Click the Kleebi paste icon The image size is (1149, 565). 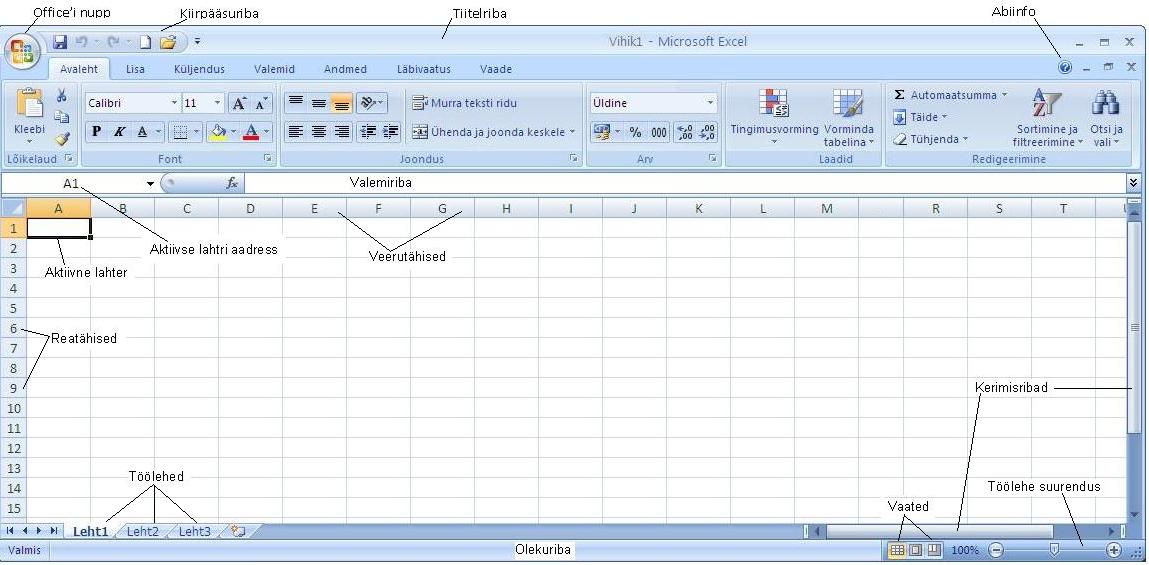click(29, 104)
